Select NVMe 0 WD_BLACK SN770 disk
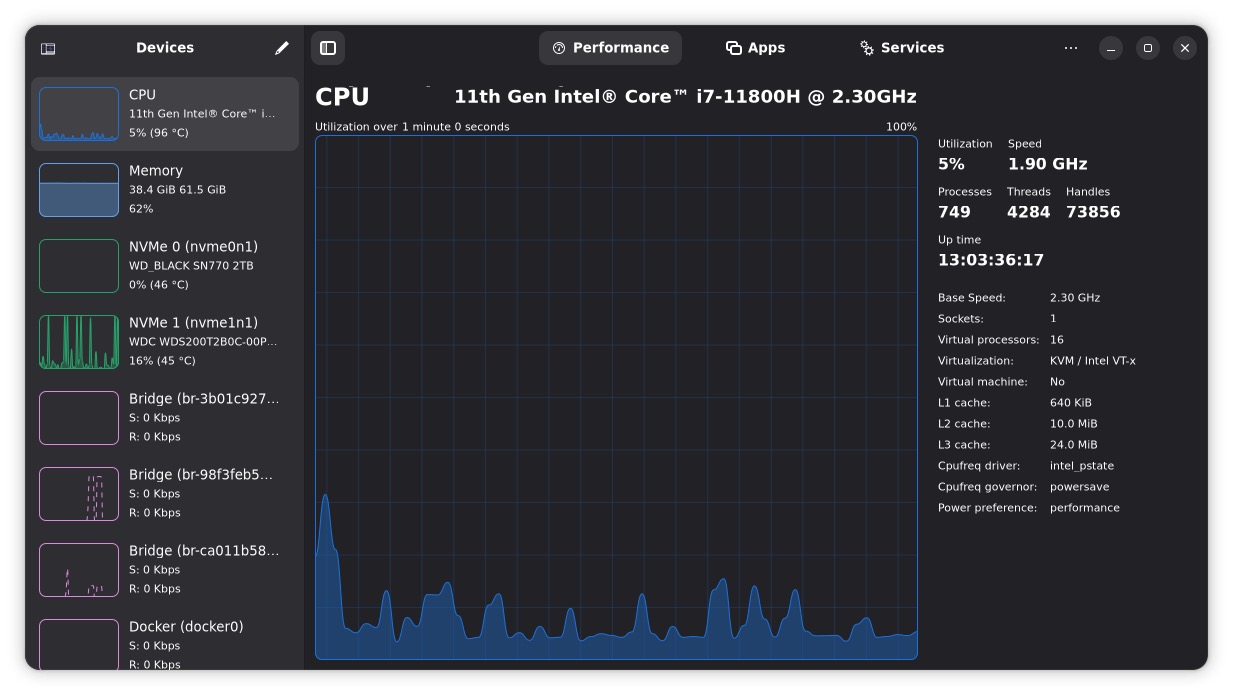 click(x=165, y=266)
